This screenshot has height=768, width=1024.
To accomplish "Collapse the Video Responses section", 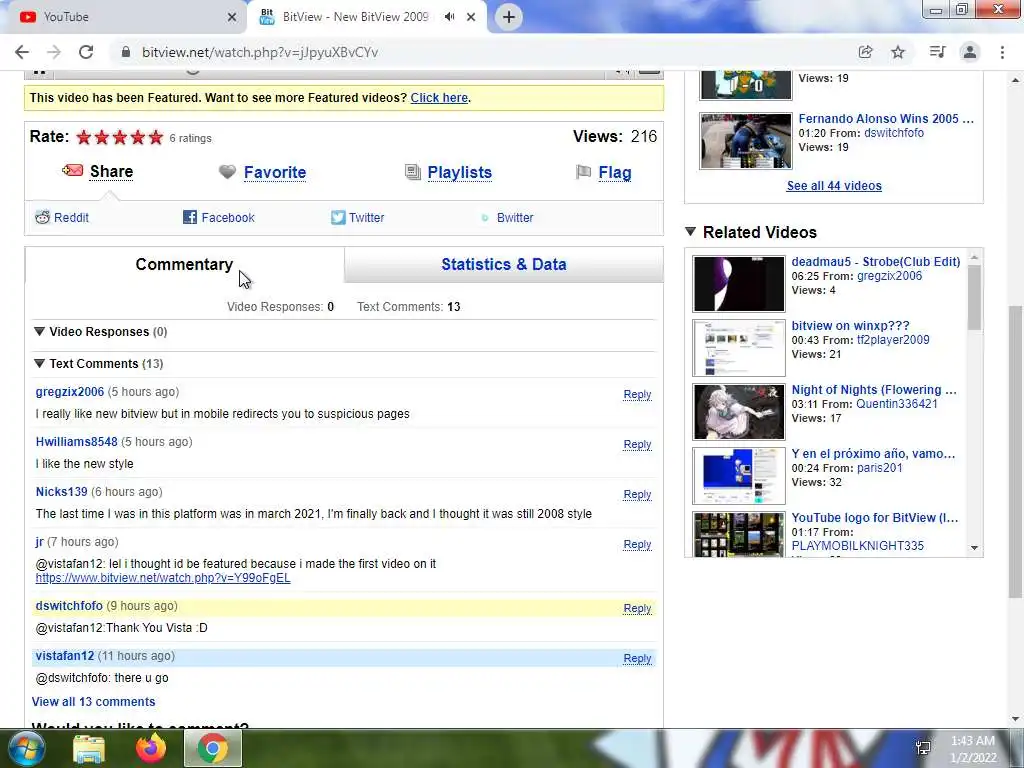I will pyautogui.click(x=39, y=332).
